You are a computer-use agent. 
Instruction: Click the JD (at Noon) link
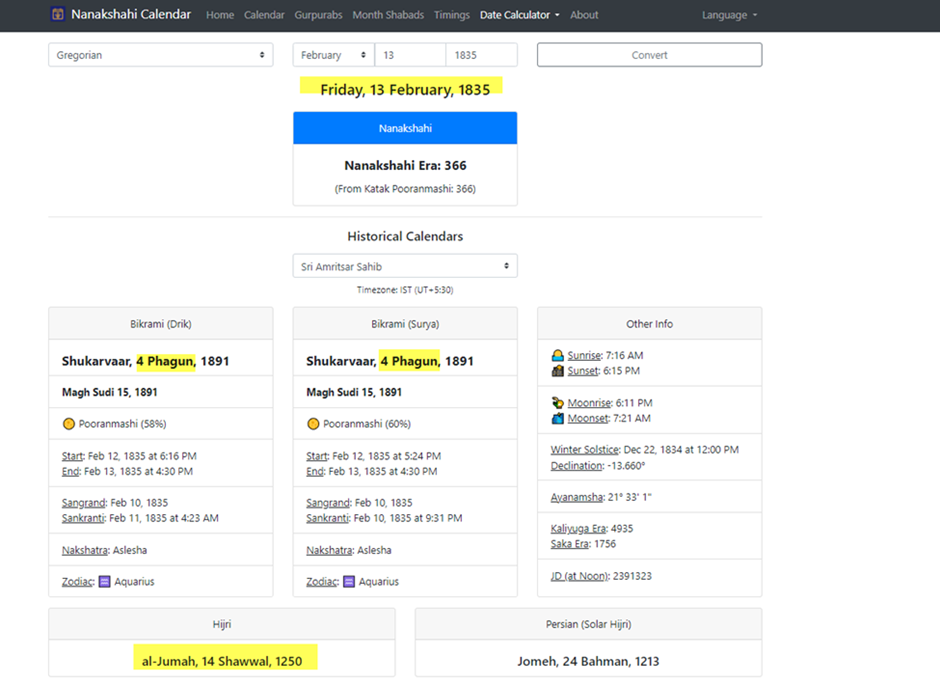579,576
